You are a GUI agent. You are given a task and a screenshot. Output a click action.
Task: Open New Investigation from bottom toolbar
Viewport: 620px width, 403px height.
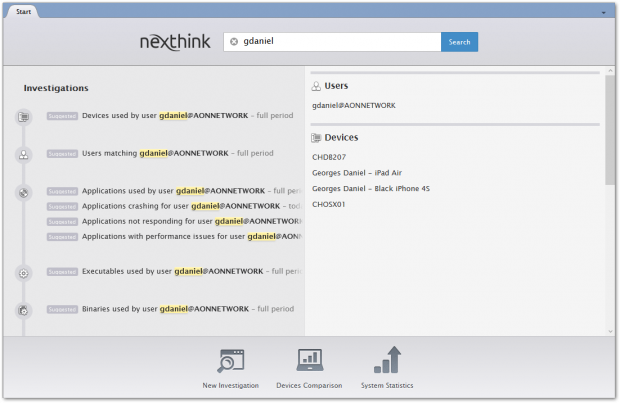[x=230, y=367]
